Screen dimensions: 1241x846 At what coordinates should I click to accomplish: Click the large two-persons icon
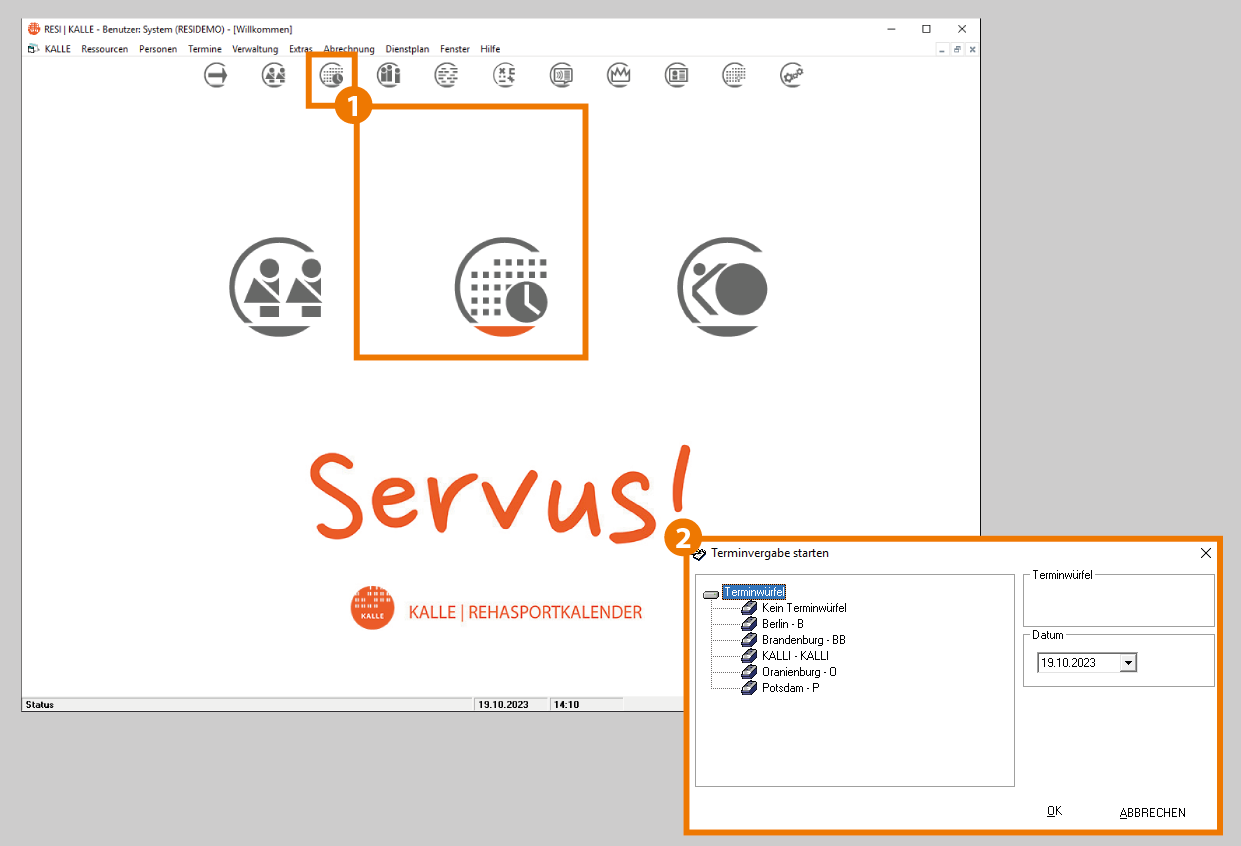pyautogui.click(x=276, y=286)
